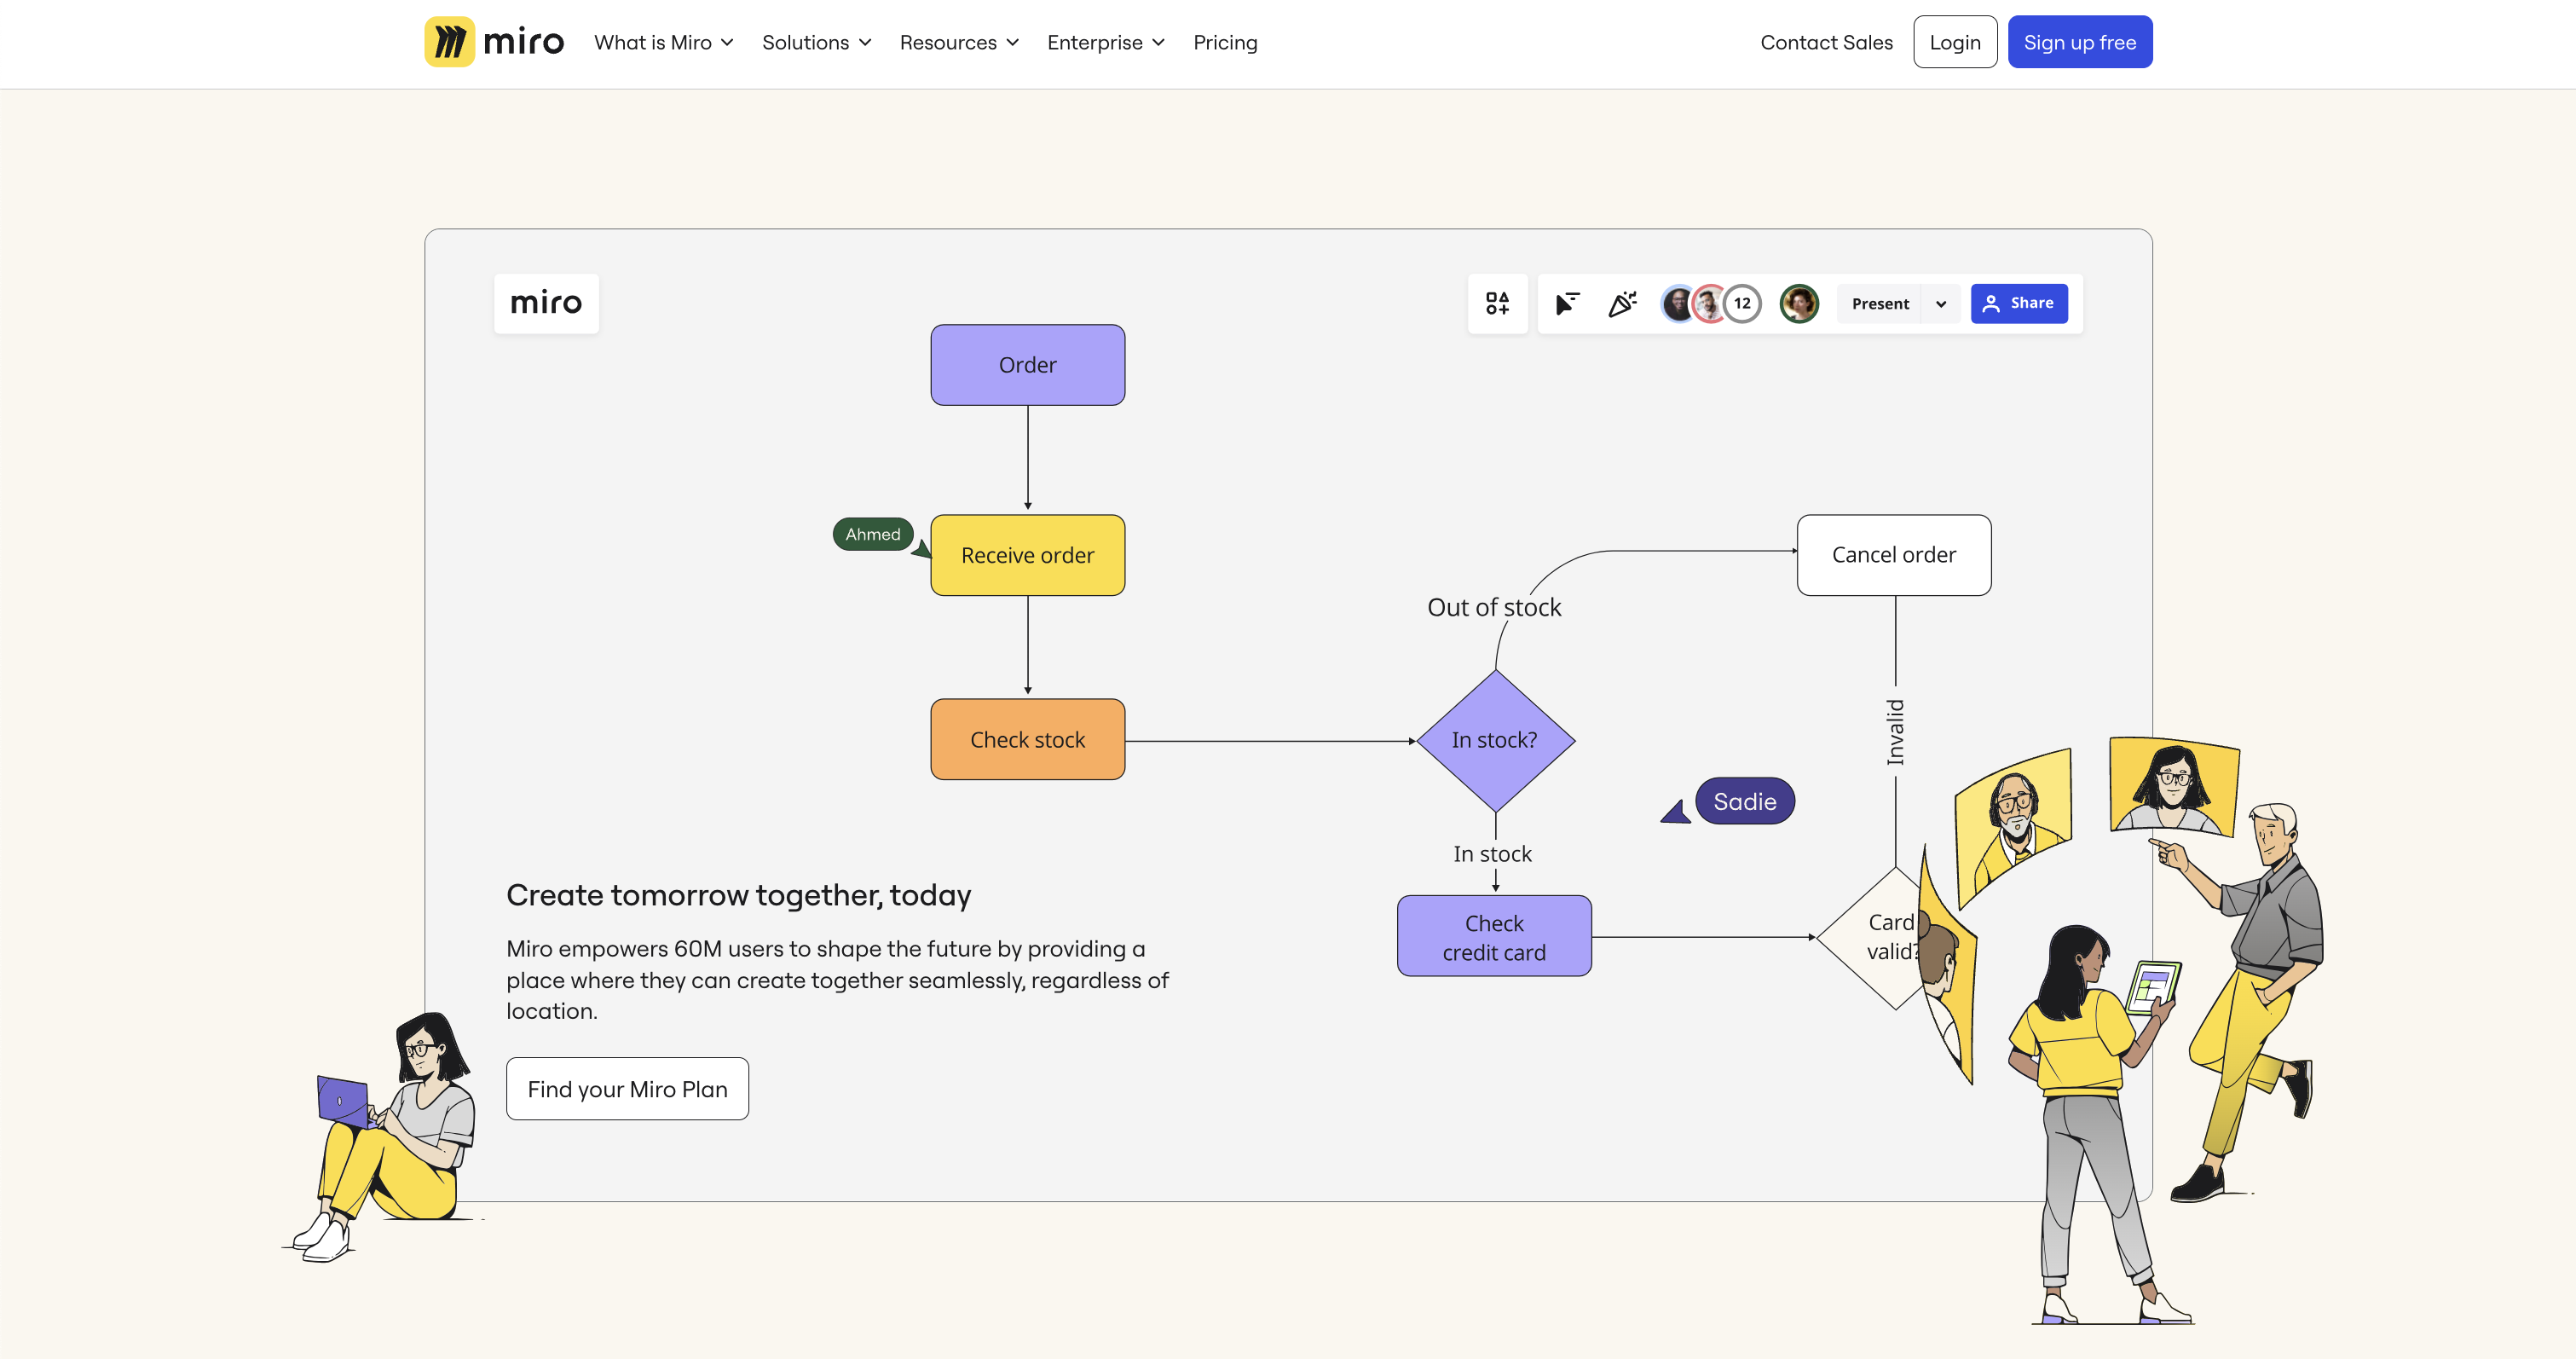Expand the chevron beside Solutions
The height and width of the screenshot is (1359, 2576).
[865, 43]
